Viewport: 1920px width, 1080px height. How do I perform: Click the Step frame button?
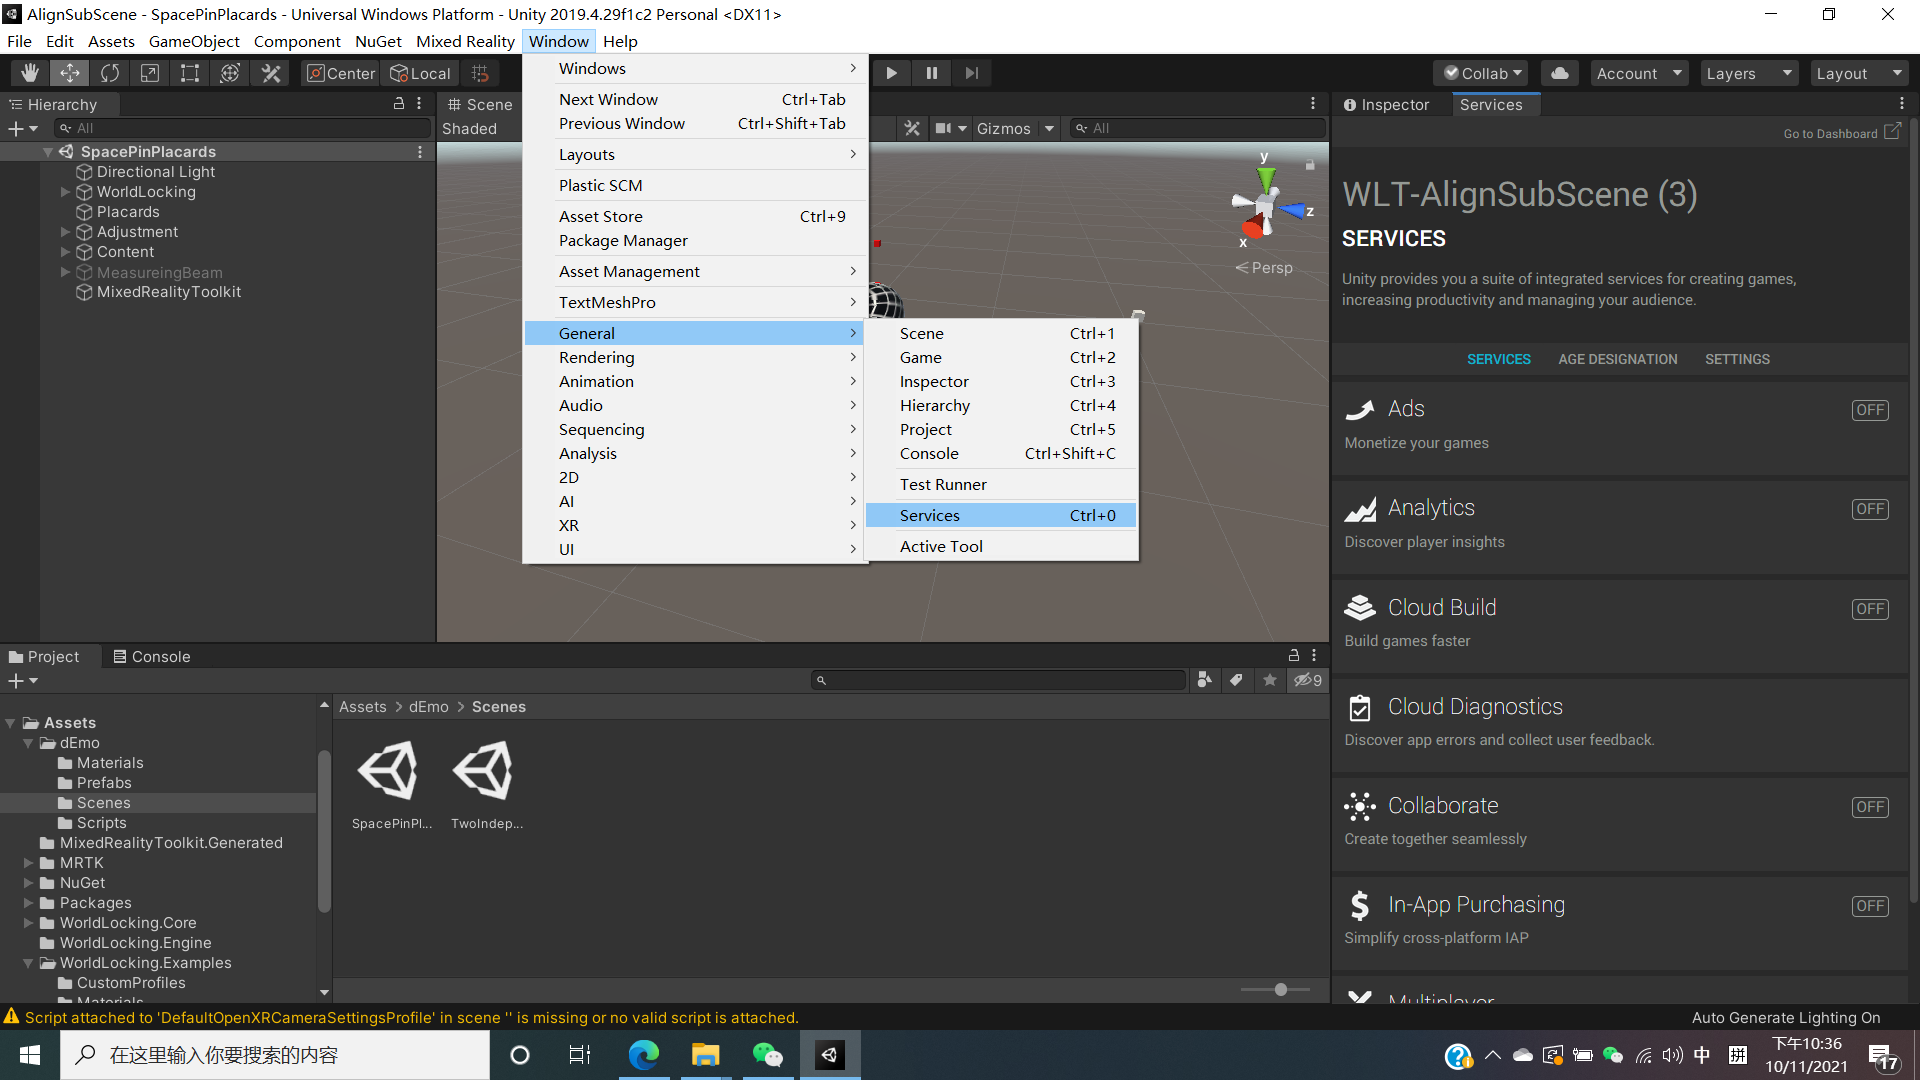pyautogui.click(x=971, y=73)
